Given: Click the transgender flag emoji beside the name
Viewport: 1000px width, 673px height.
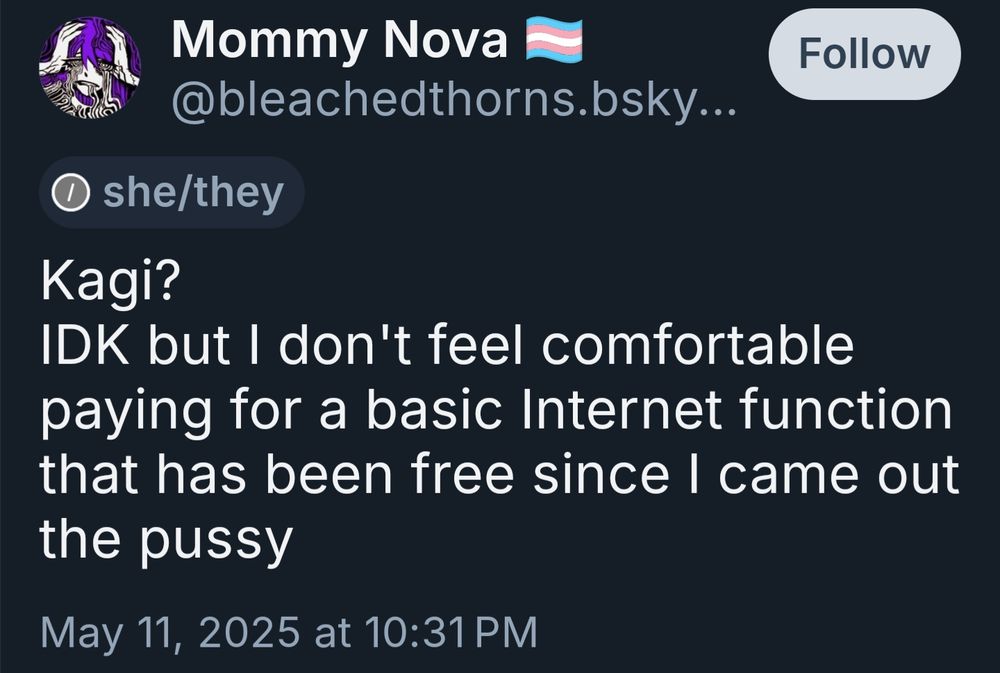Looking at the screenshot, I should coord(554,40).
